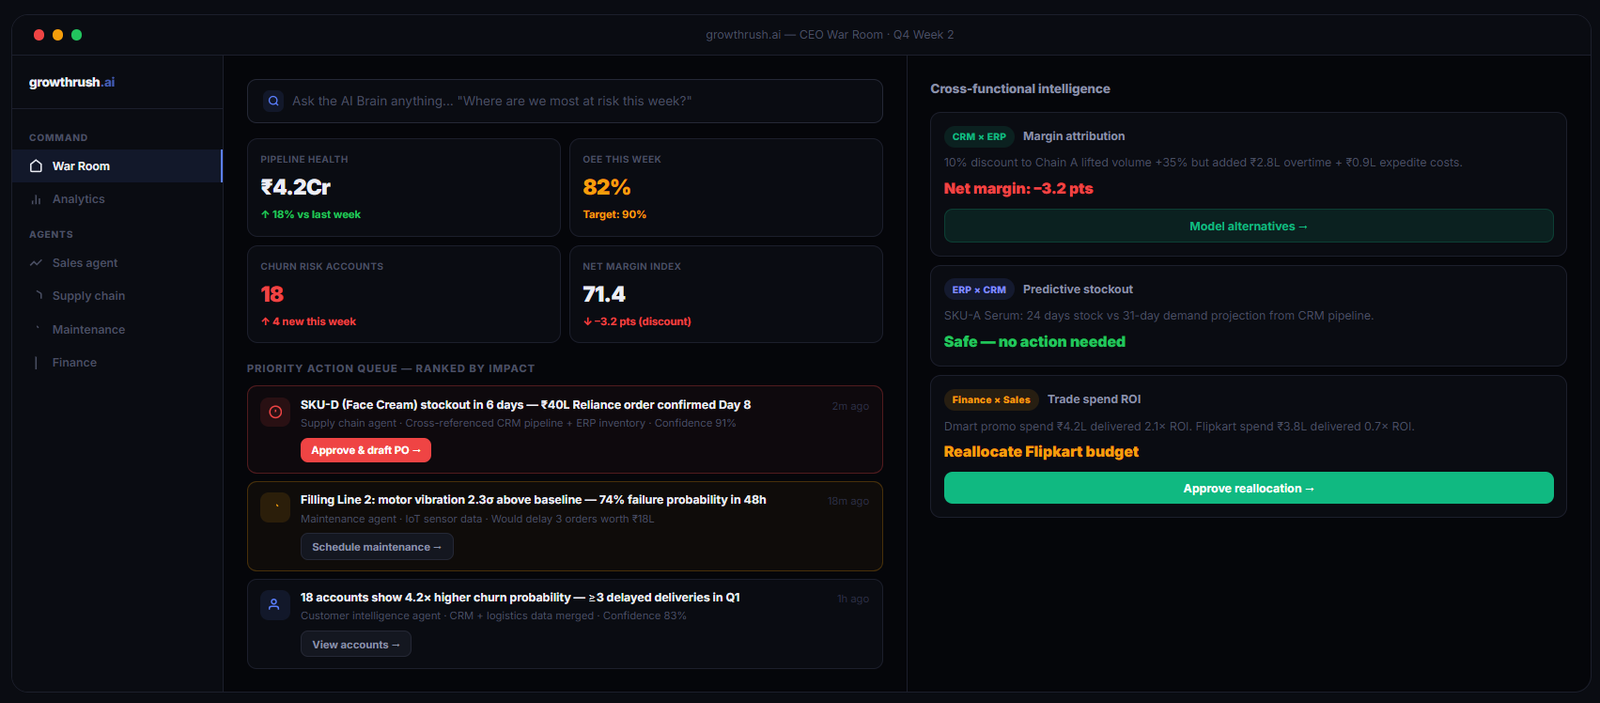The image size is (1600, 703).
Task: Click the View accounts button
Action: (x=356, y=645)
